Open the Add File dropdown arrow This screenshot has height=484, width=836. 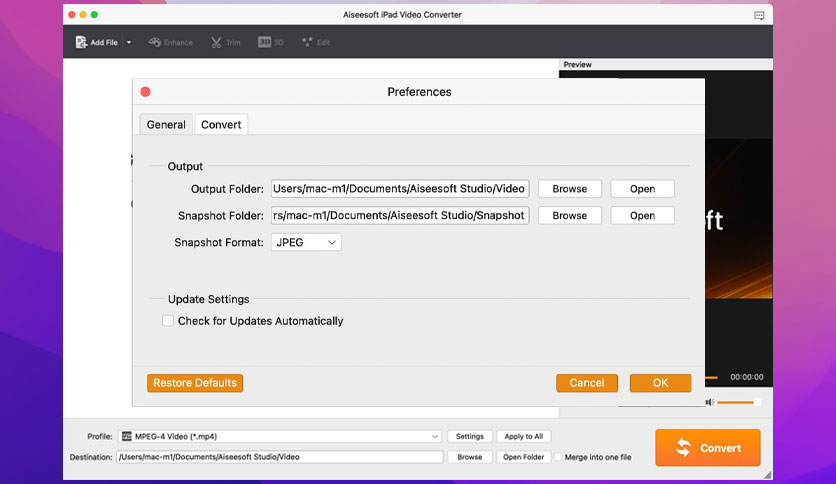(128, 42)
